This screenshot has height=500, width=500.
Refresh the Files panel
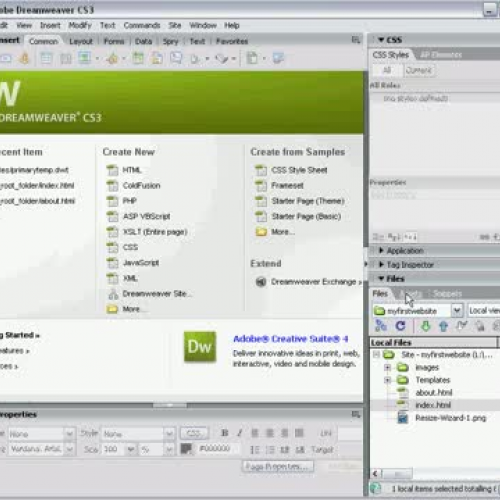[x=400, y=326]
